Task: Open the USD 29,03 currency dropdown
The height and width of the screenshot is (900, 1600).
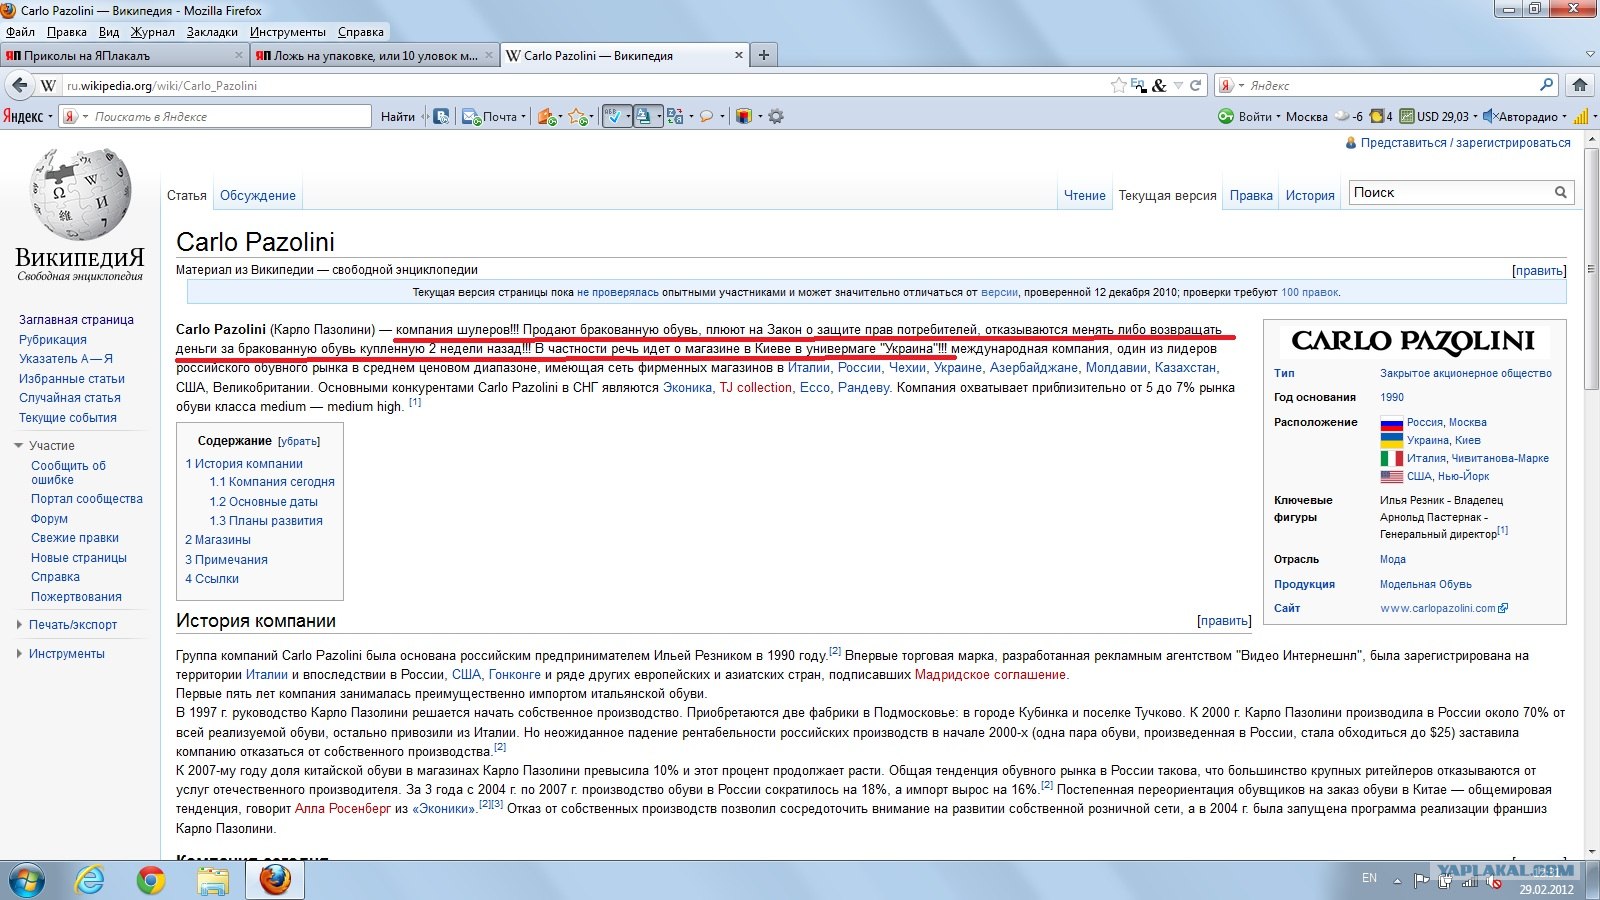Action: [x=1475, y=116]
